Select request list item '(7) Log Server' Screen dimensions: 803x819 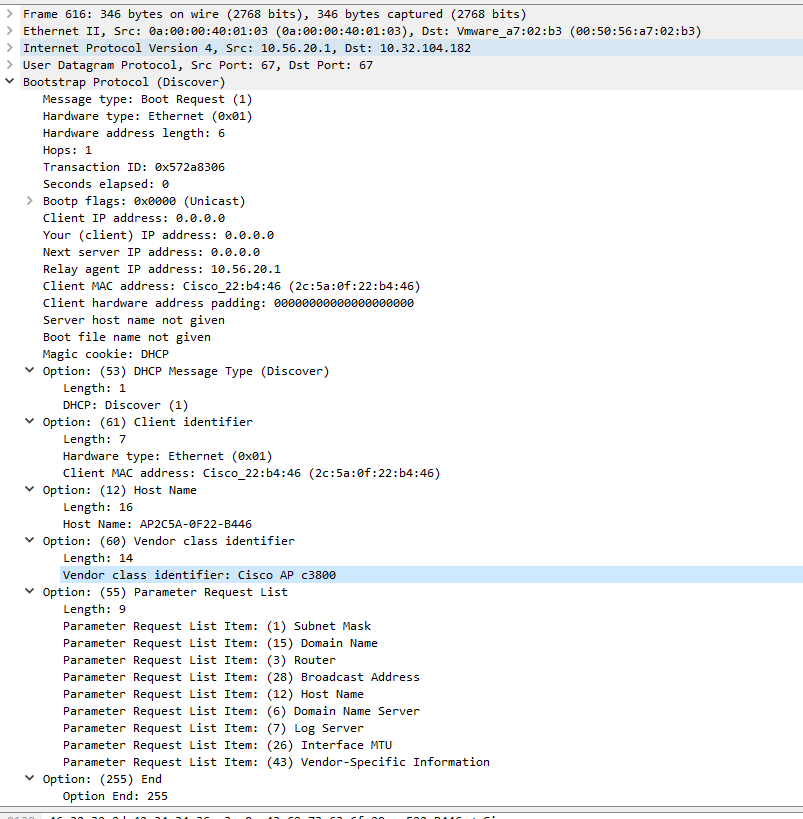213,728
